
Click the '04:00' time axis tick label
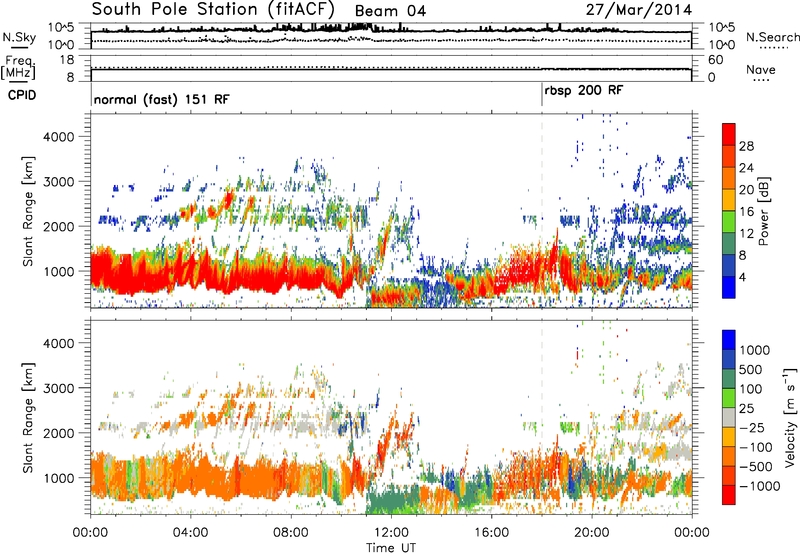[190, 533]
